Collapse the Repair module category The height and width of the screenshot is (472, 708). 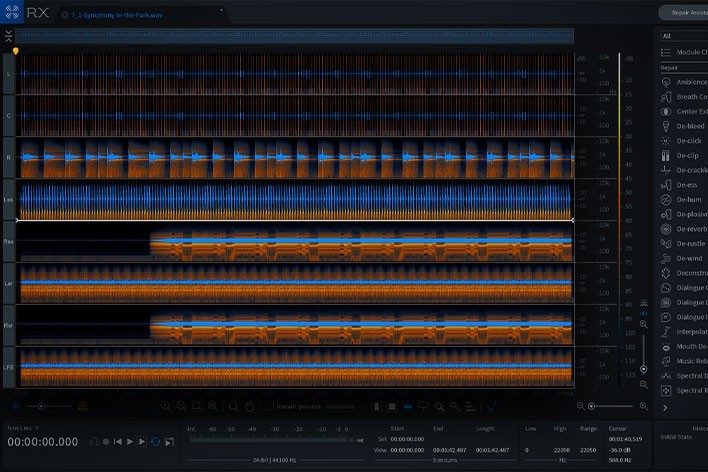(685, 68)
